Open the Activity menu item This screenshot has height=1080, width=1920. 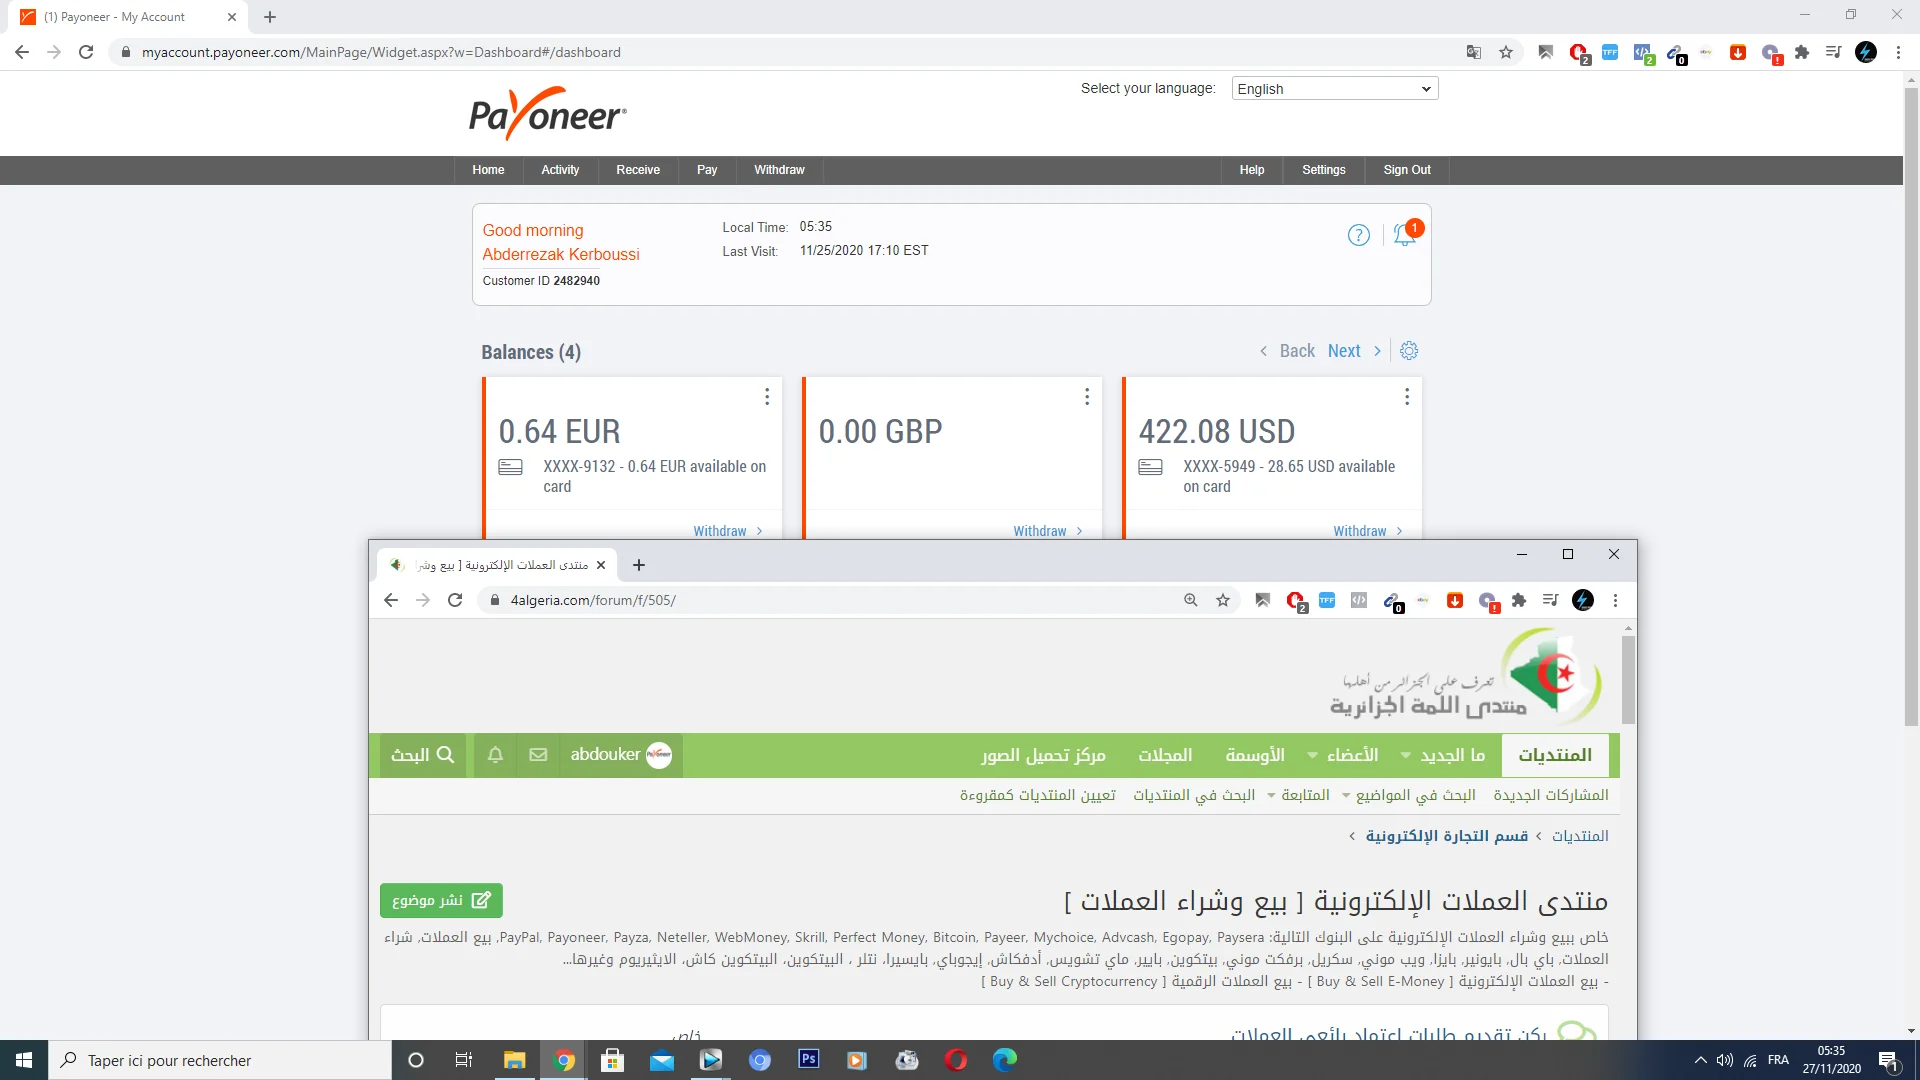(x=560, y=170)
